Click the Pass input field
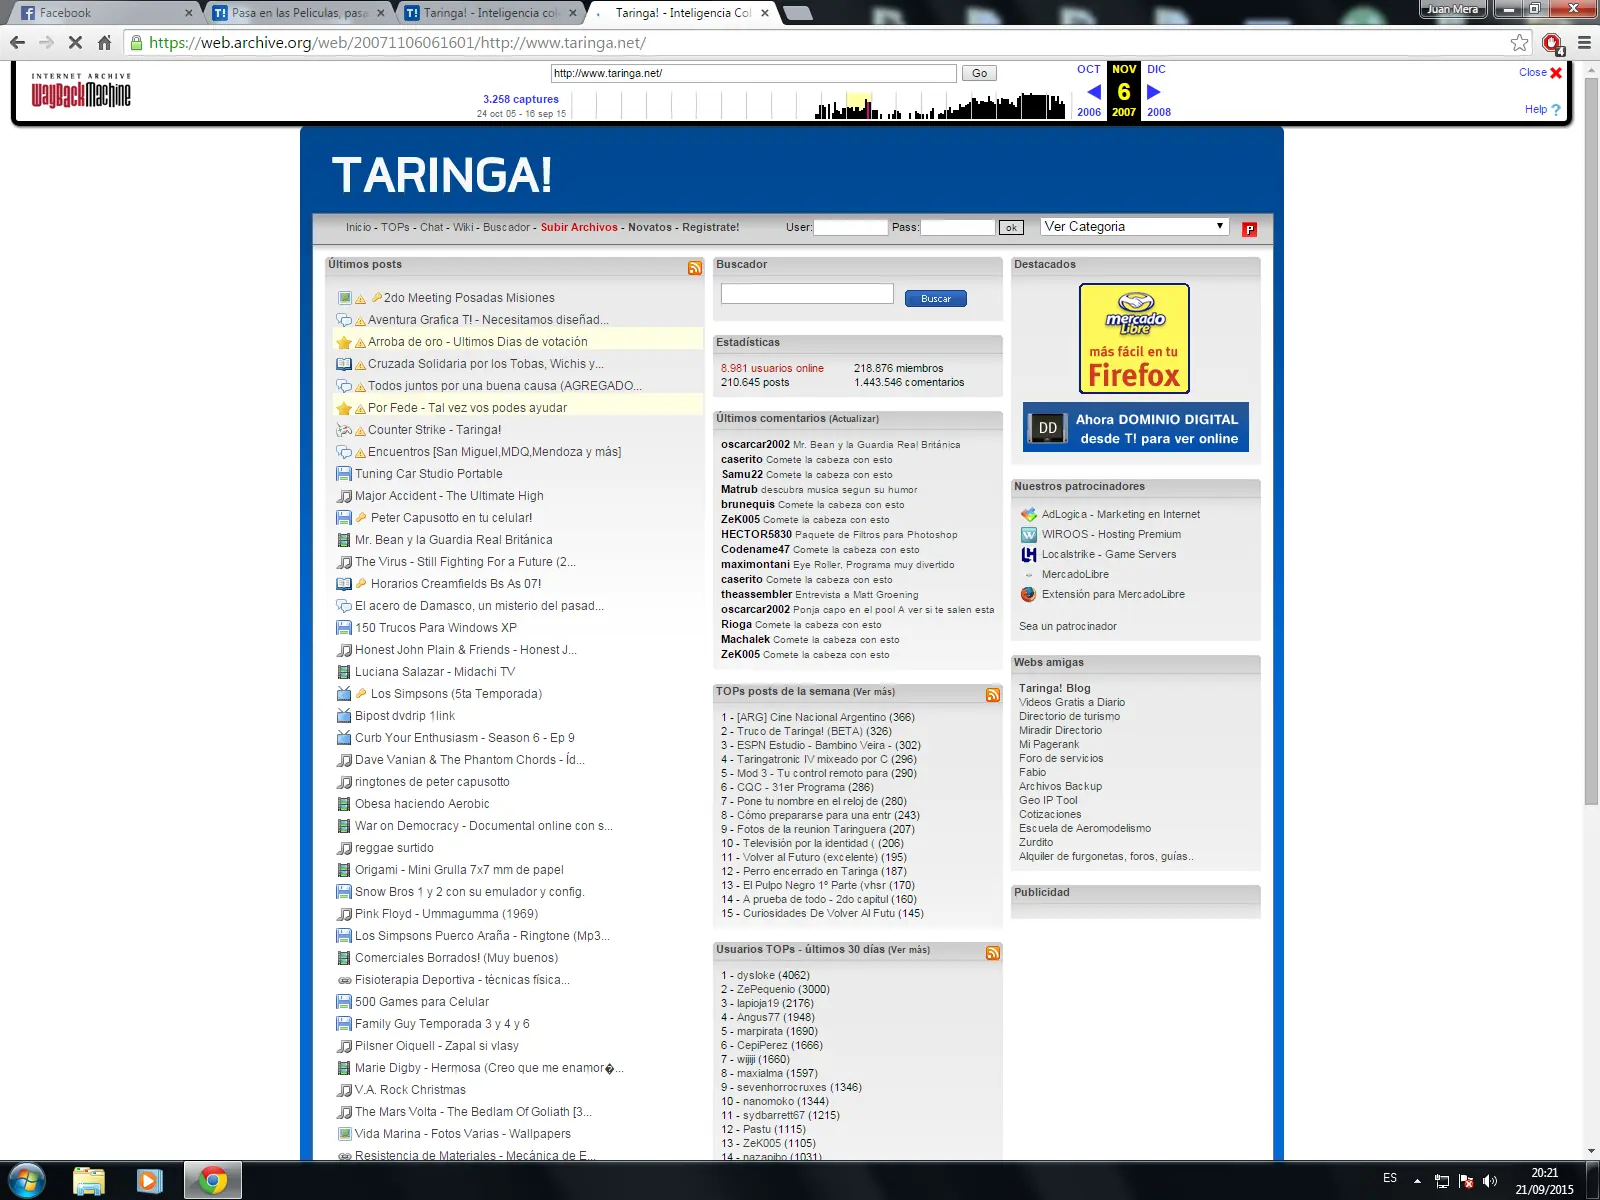This screenshot has width=1600, height=1200. pos(957,227)
